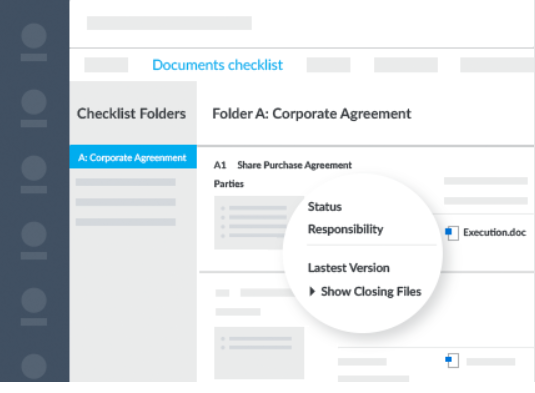535x393 pixels.
Task: Click the first circular sidebar icon
Action: 34,36
